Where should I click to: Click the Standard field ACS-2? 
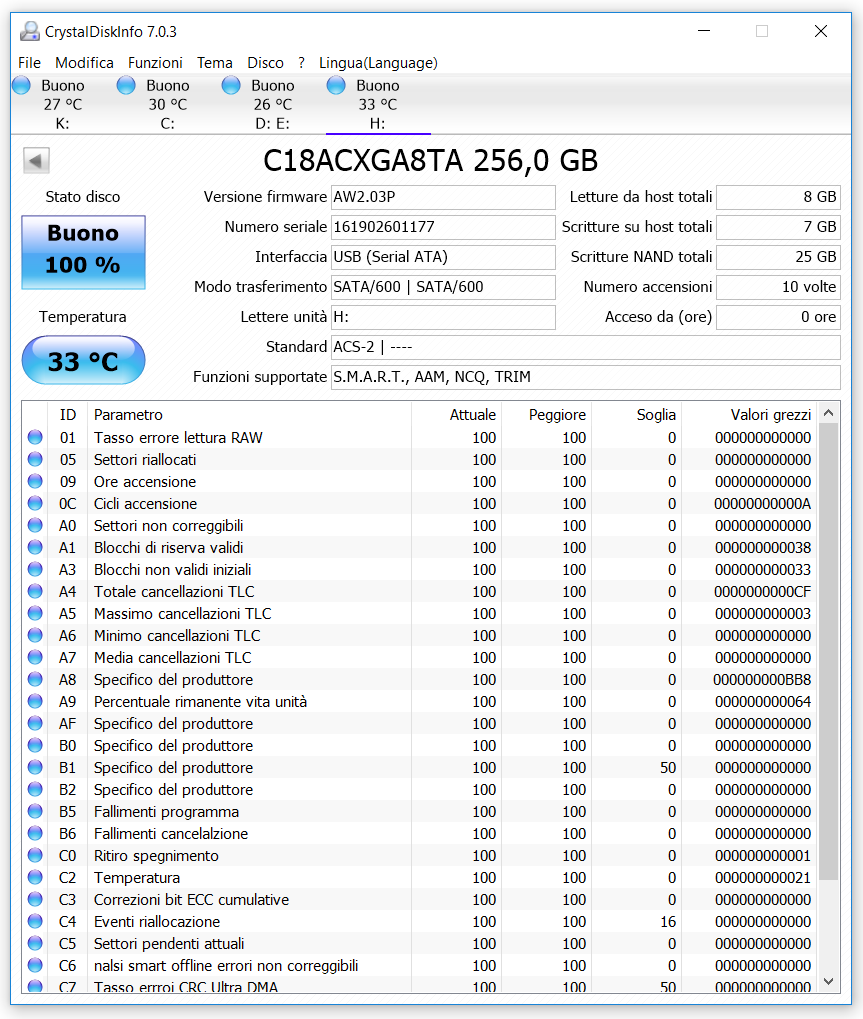point(586,346)
